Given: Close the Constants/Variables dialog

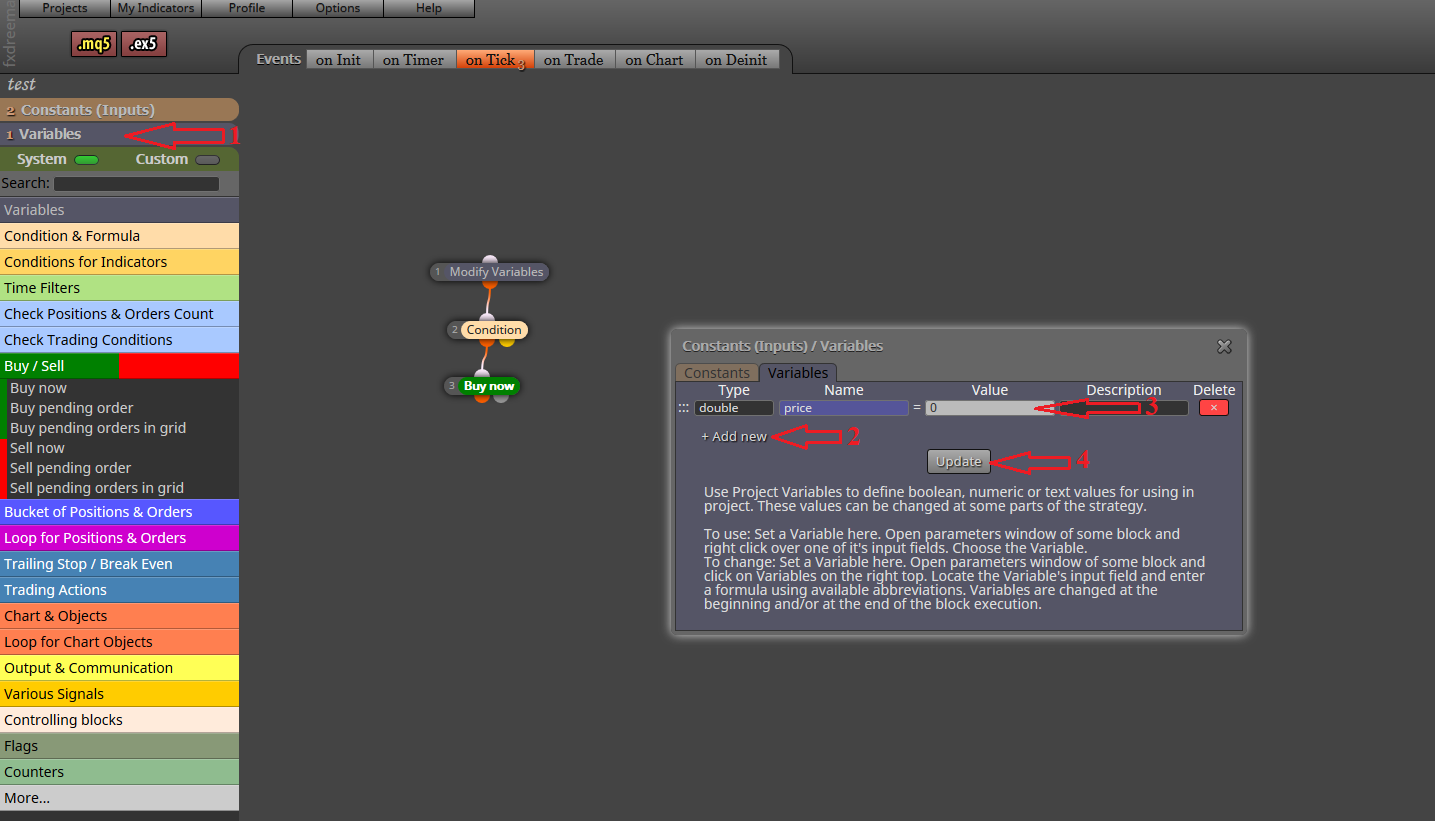Looking at the screenshot, I should (x=1224, y=346).
